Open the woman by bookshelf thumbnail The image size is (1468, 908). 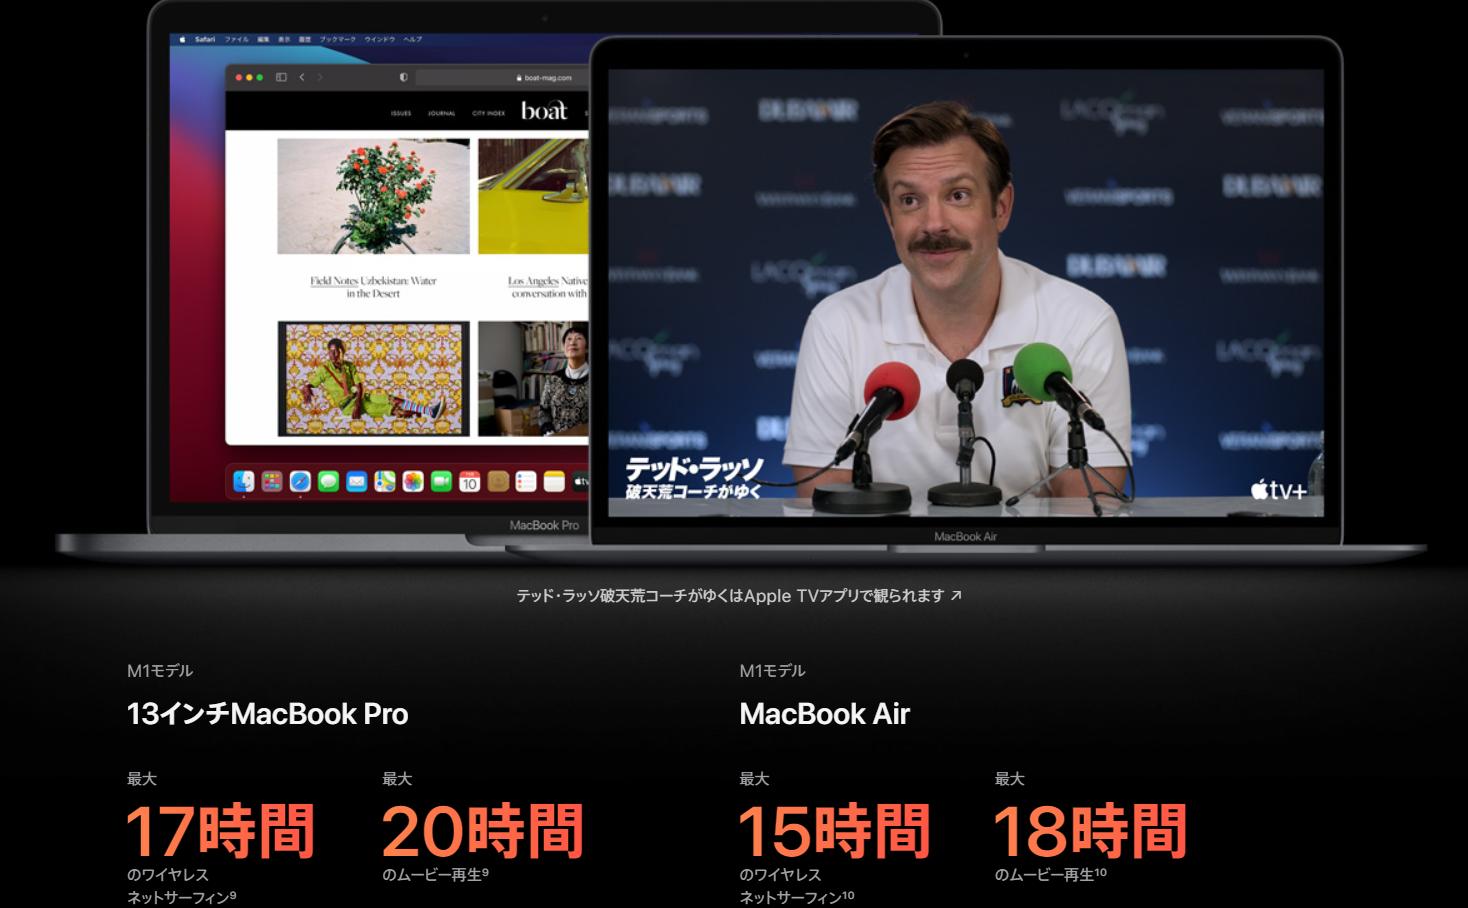pos(533,379)
